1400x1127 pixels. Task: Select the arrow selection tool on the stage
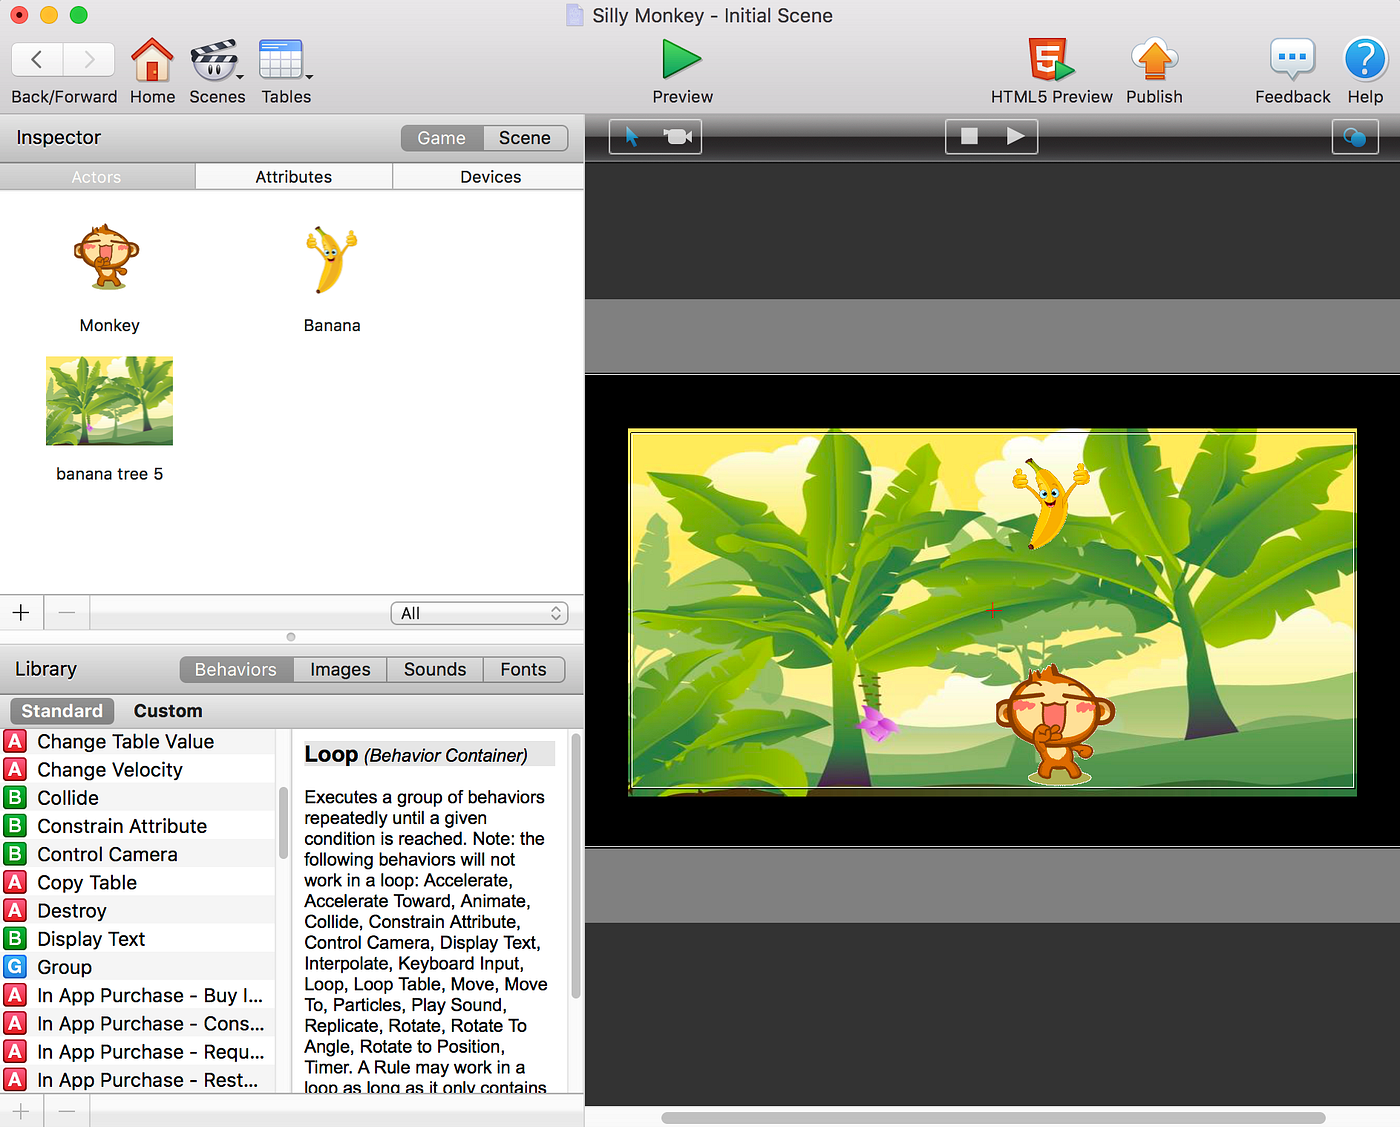pyautogui.click(x=632, y=136)
